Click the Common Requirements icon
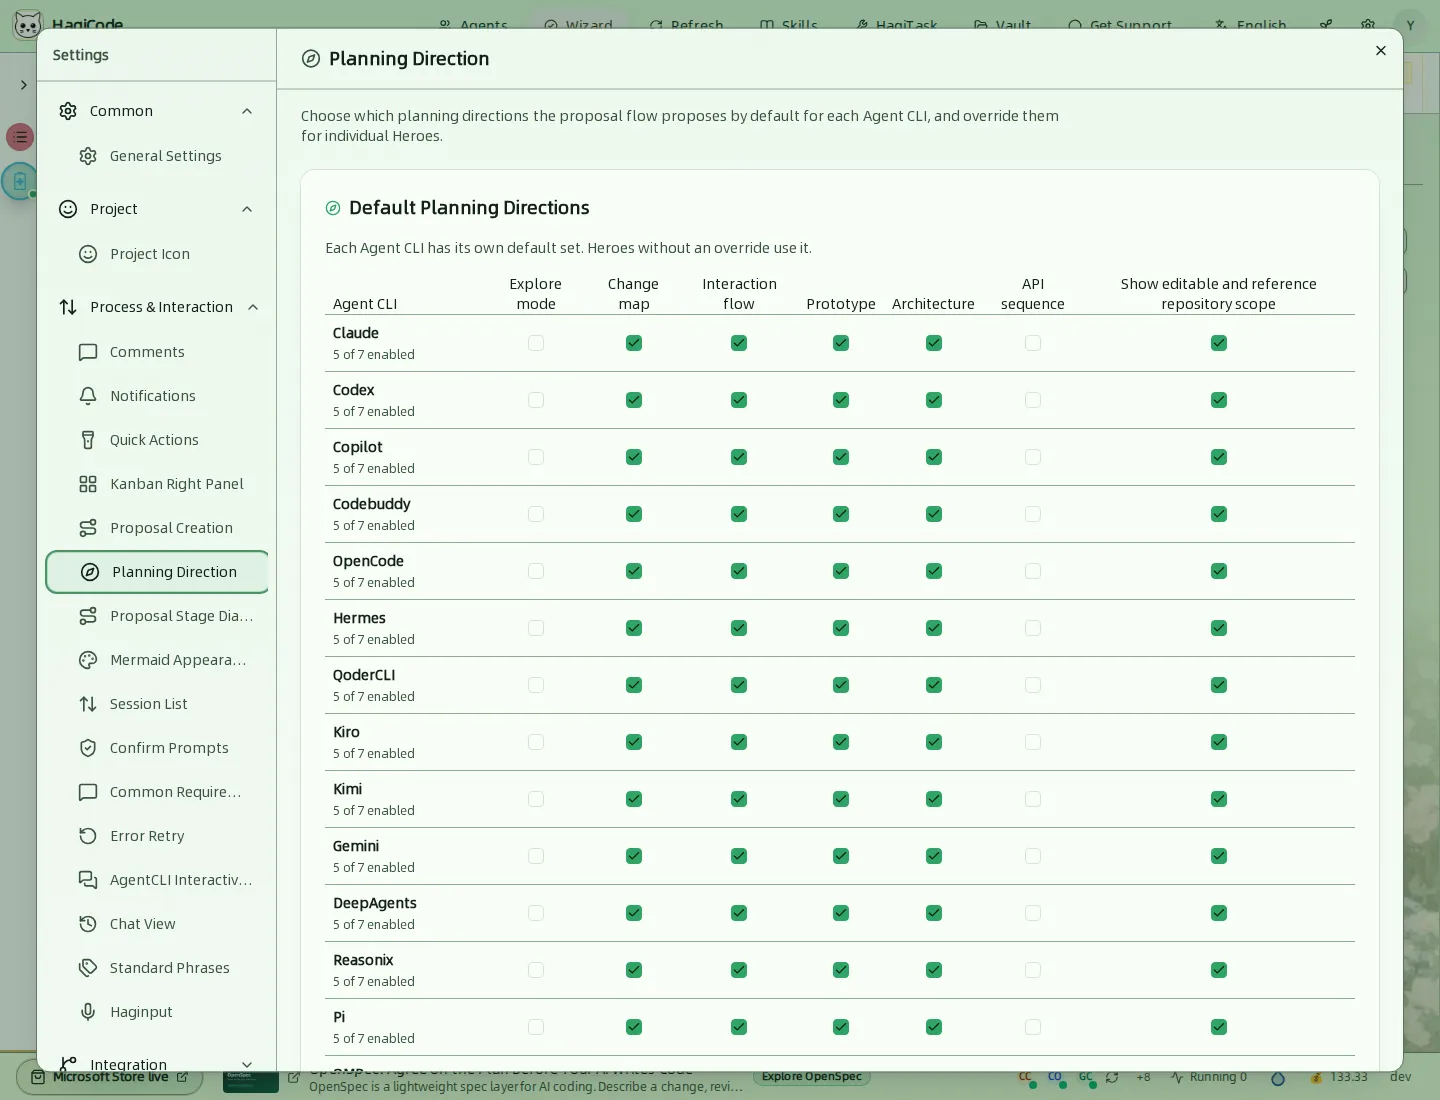This screenshot has height=1100, width=1440. 88,792
